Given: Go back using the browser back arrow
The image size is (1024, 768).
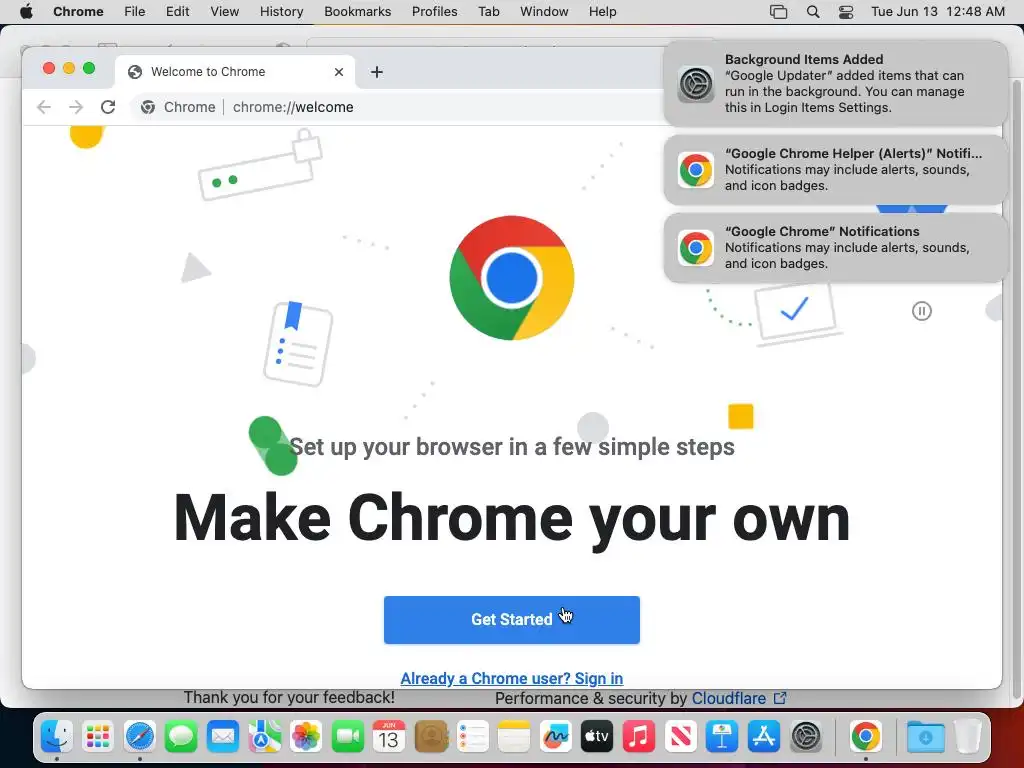Looking at the screenshot, I should click(x=44, y=107).
